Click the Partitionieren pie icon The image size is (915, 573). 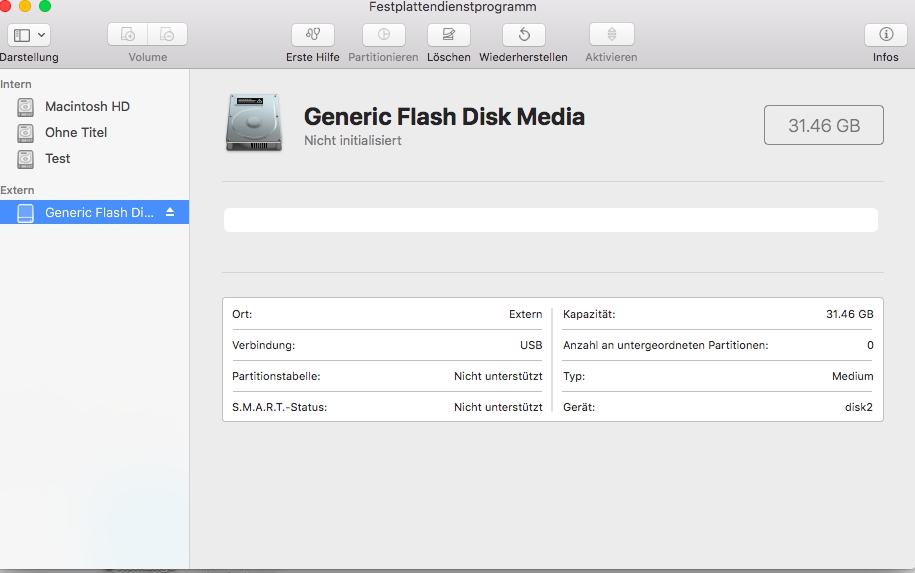383,34
